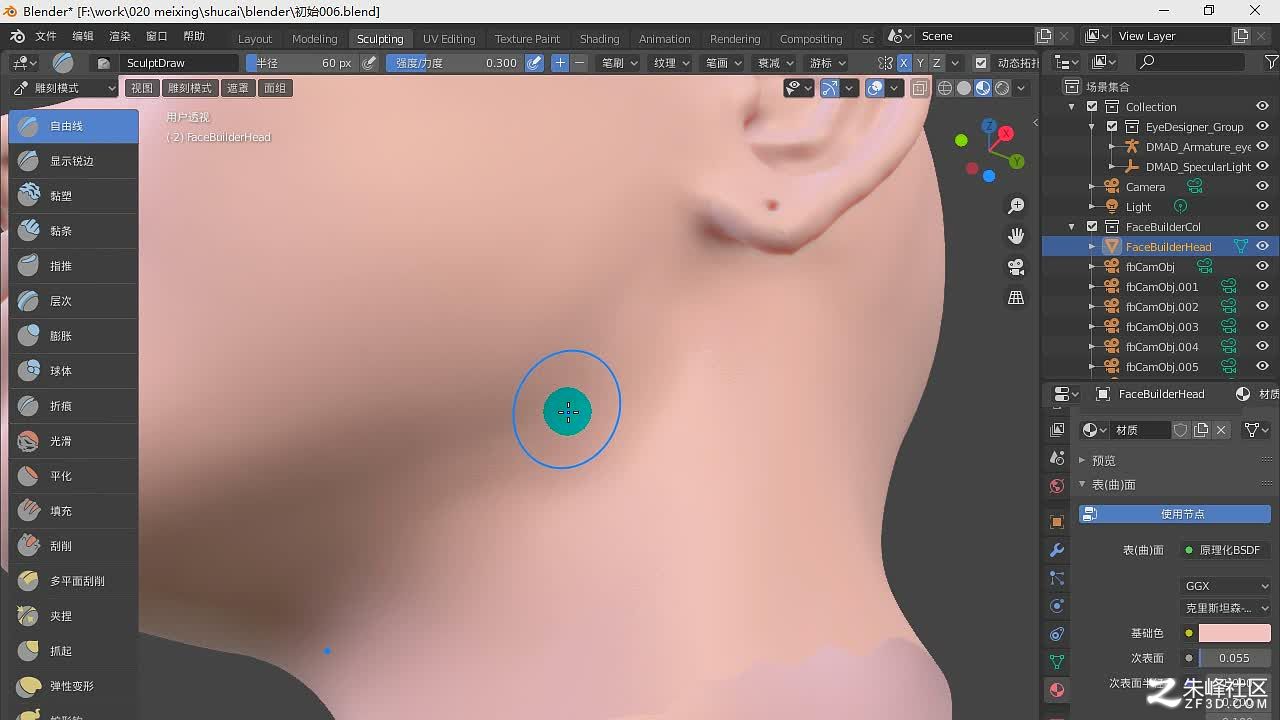Click the 遮罩 mask header menu
The width and height of the screenshot is (1280, 720).
(x=237, y=88)
